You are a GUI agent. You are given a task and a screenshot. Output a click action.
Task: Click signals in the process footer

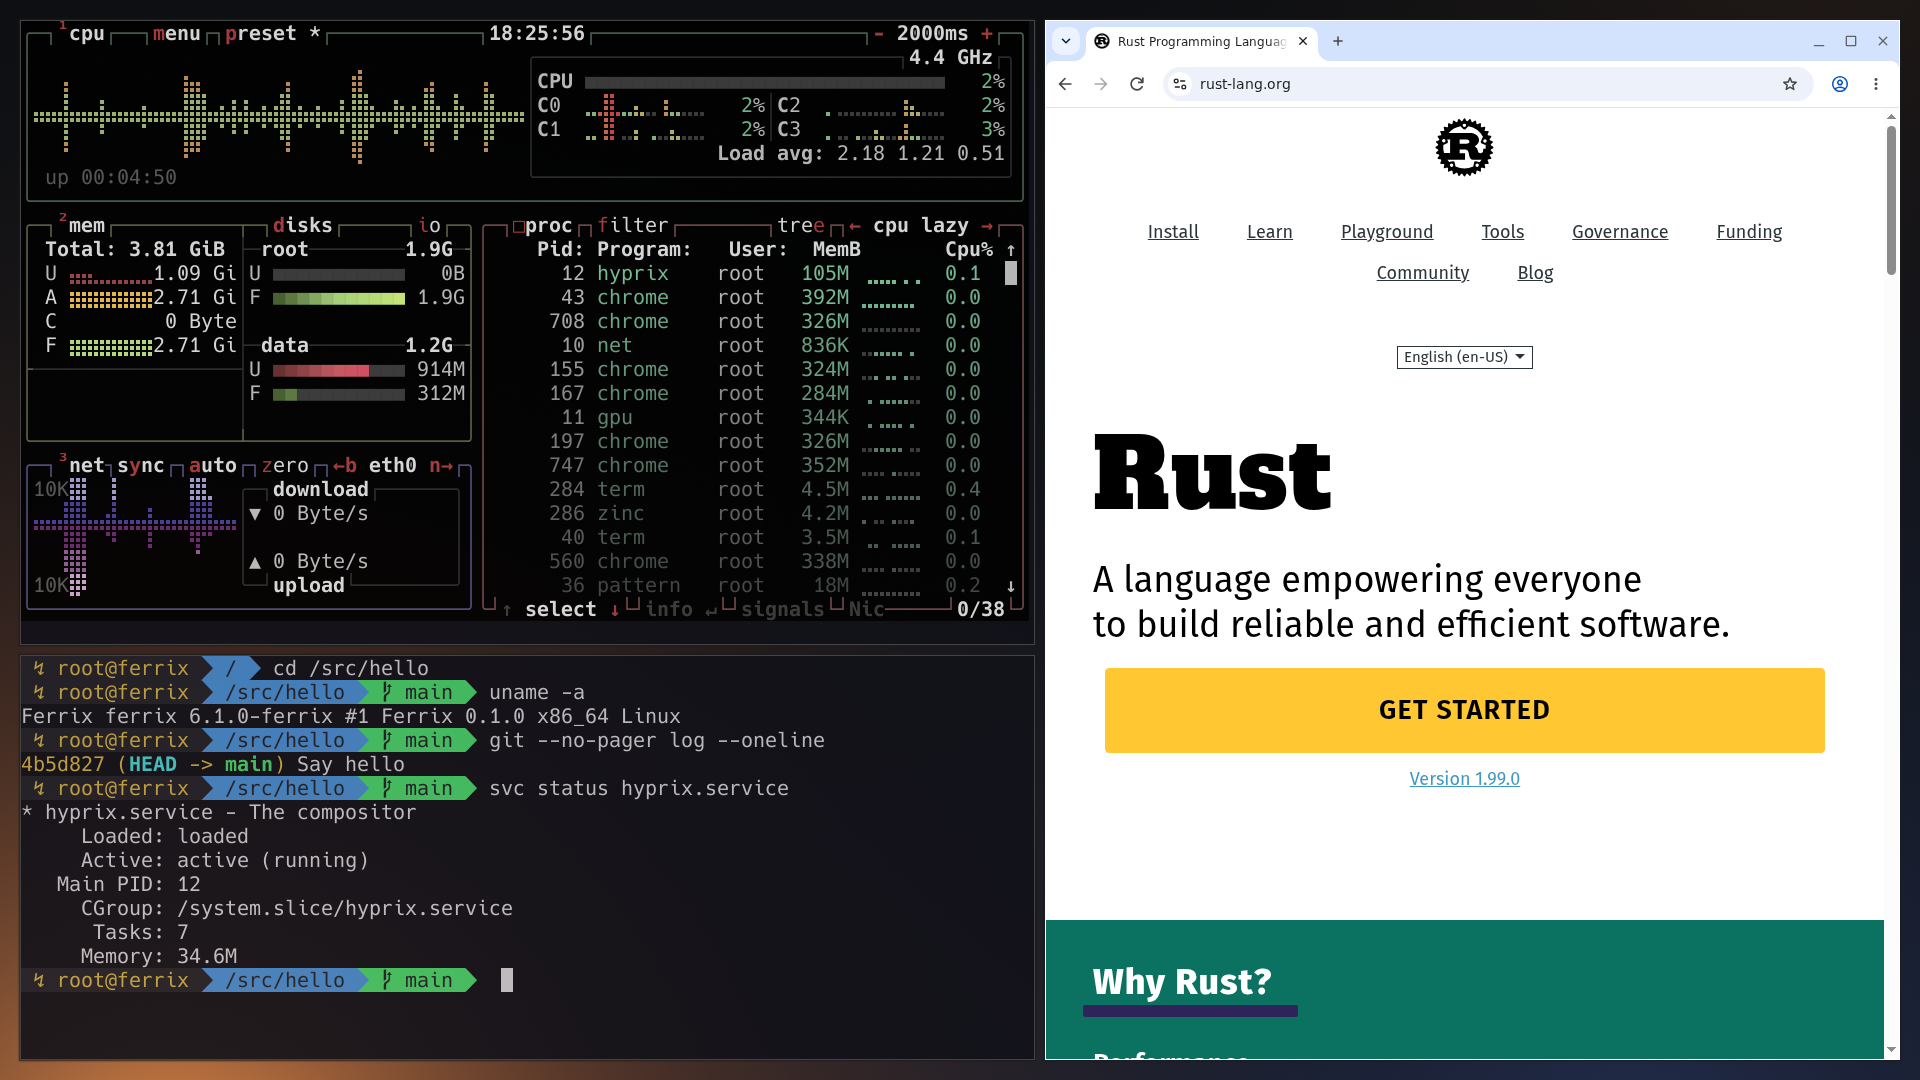(783, 610)
